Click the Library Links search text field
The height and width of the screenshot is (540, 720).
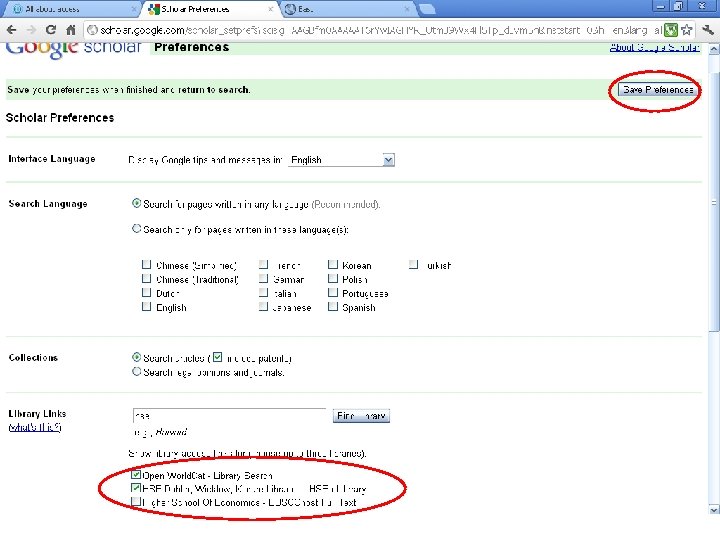229,416
